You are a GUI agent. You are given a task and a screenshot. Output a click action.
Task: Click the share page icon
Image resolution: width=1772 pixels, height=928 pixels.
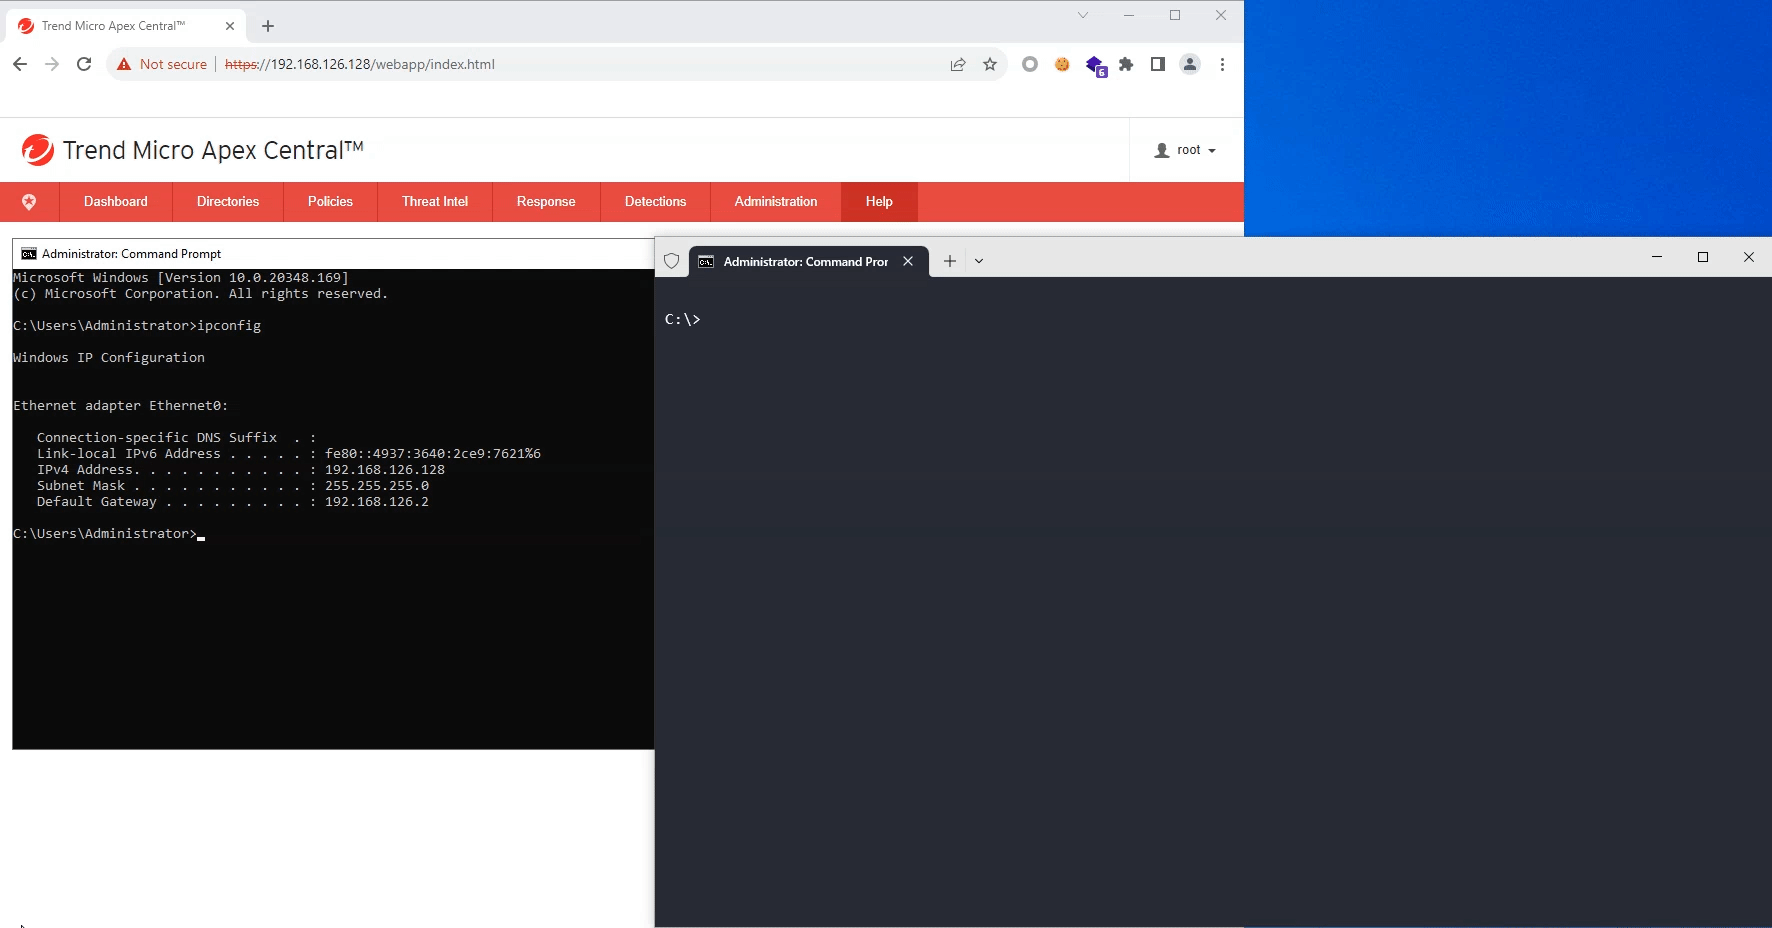click(958, 64)
